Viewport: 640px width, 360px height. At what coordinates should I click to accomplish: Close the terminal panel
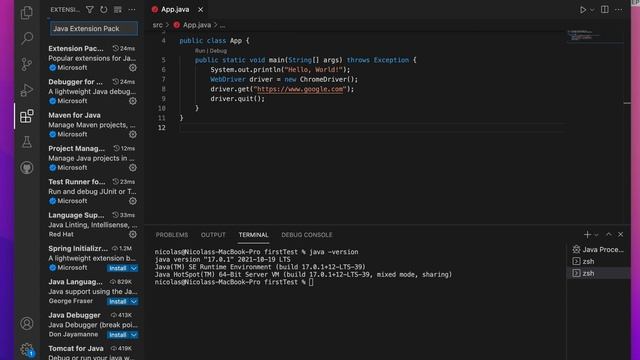click(620, 235)
